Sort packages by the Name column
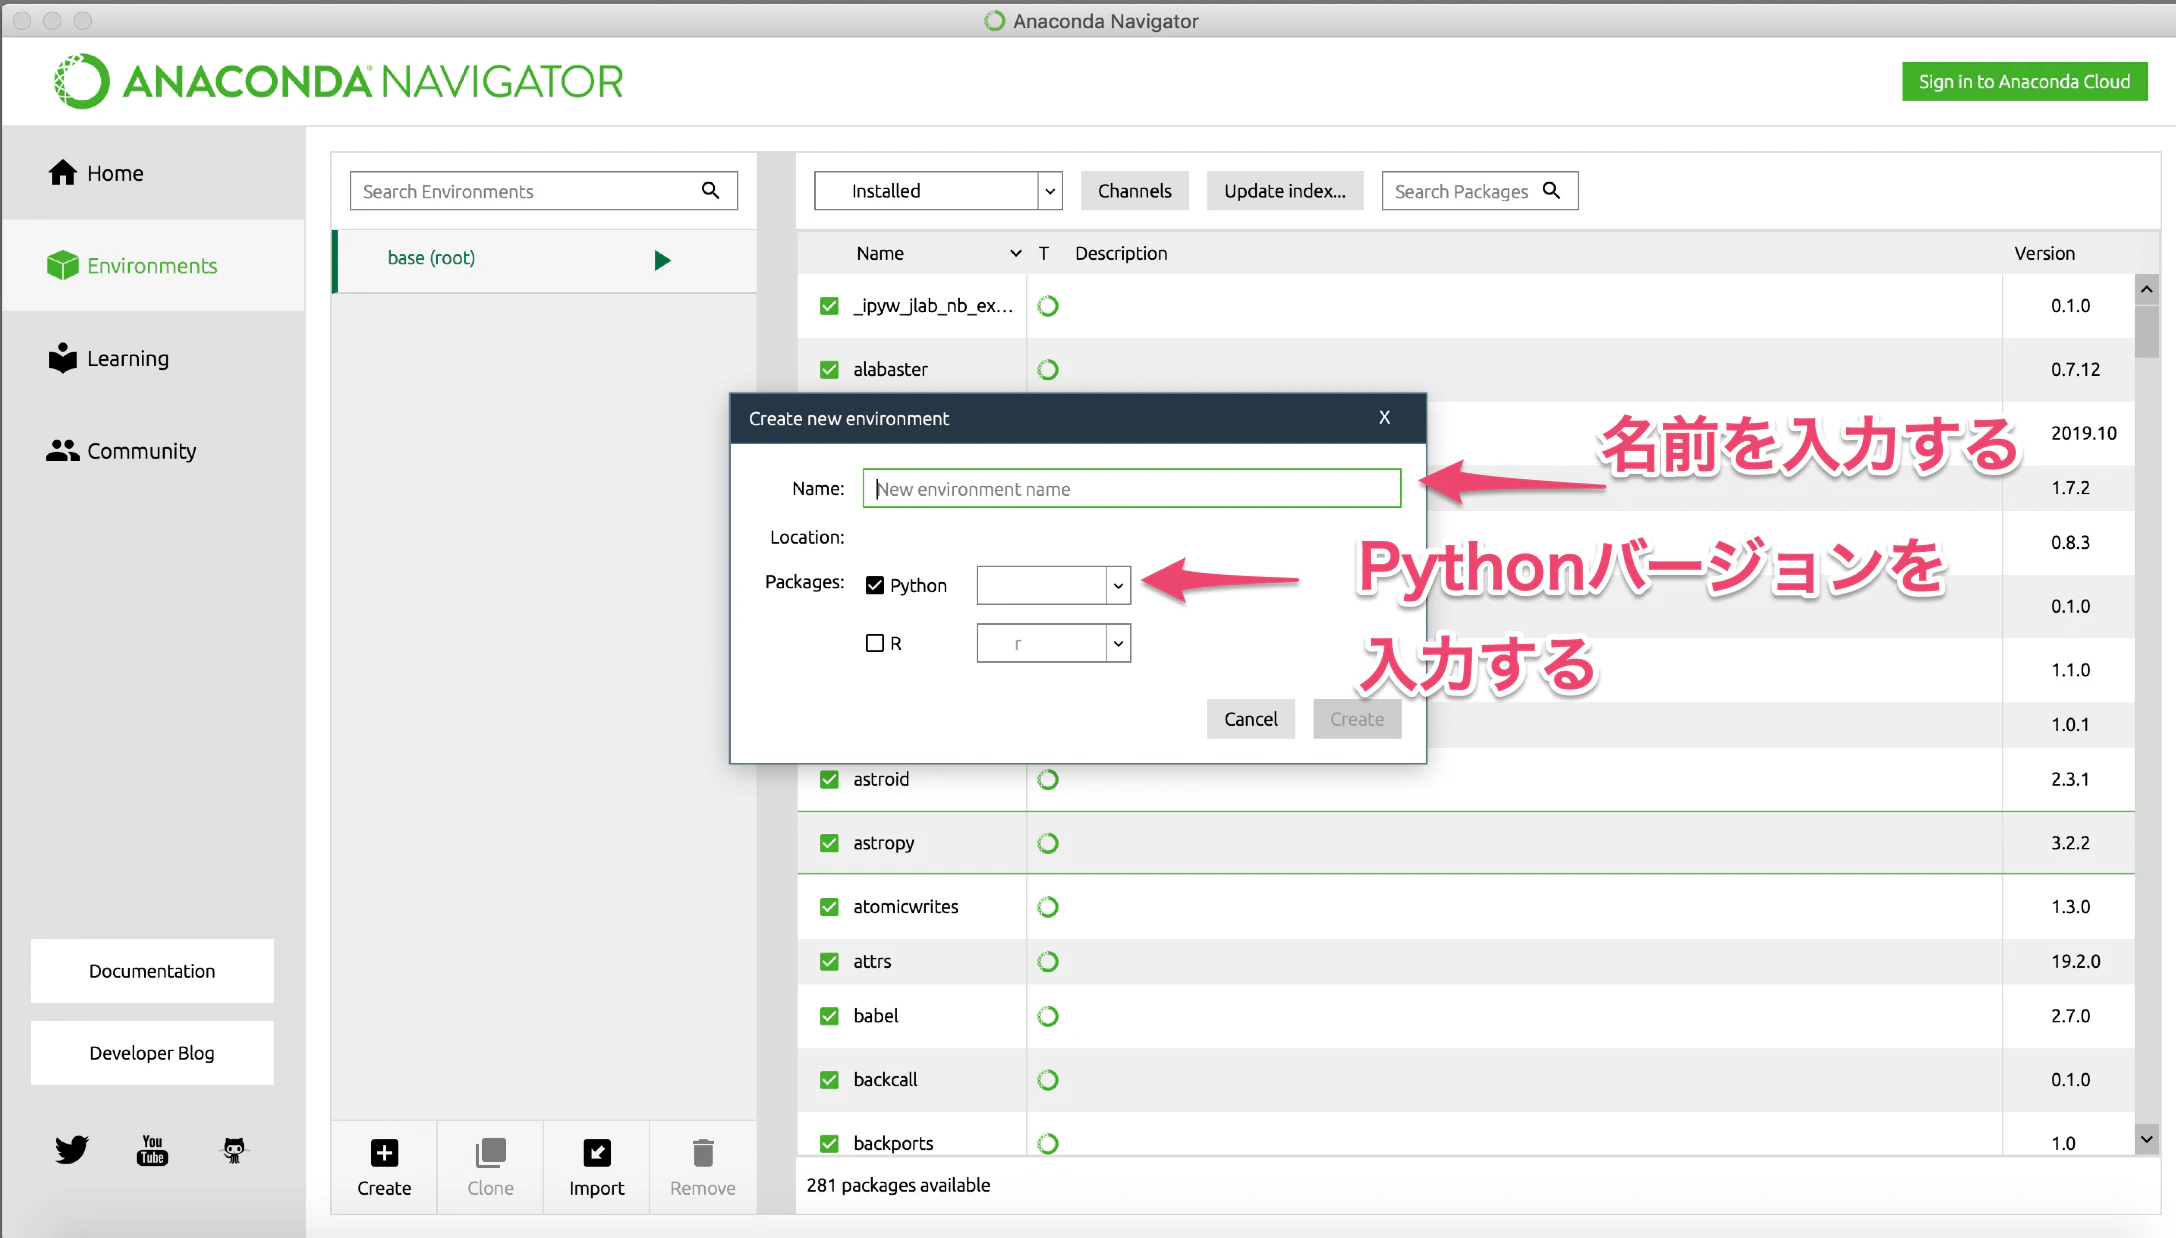The width and height of the screenshot is (2176, 1238). click(x=880, y=254)
